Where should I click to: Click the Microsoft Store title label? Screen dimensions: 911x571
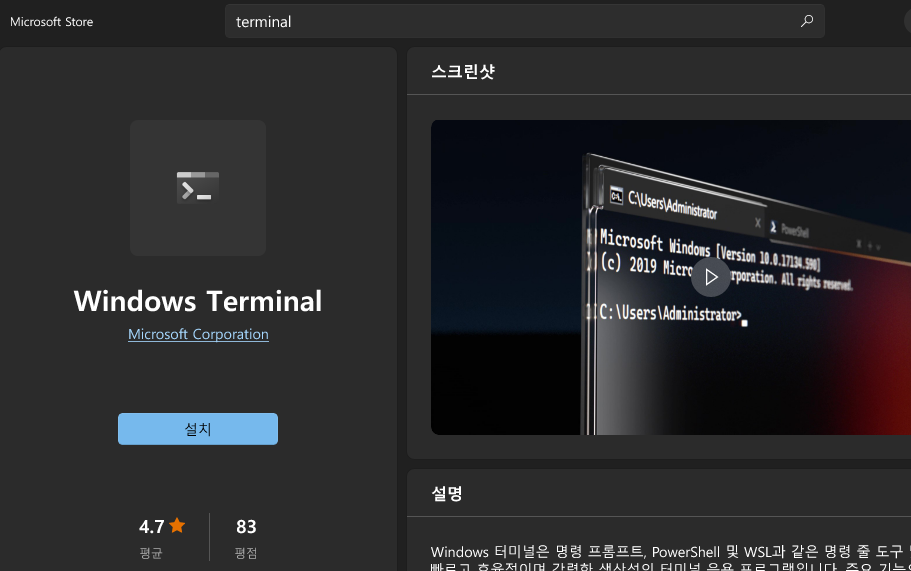[x=52, y=21]
